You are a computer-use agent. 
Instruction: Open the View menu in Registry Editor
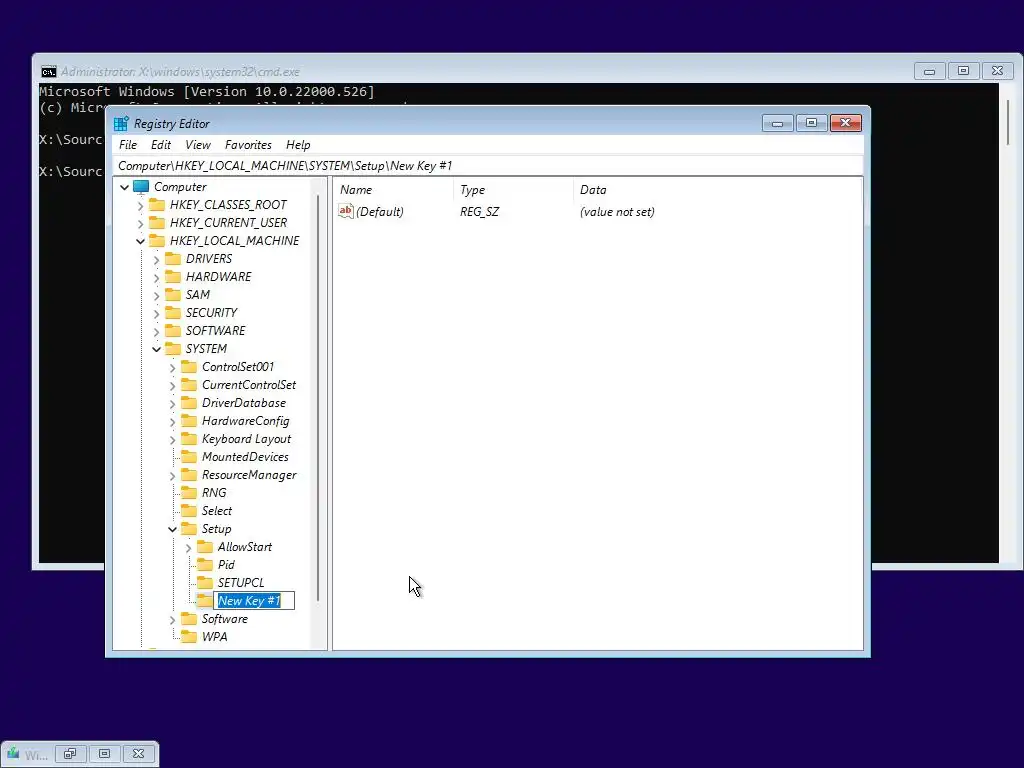(198, 145)
